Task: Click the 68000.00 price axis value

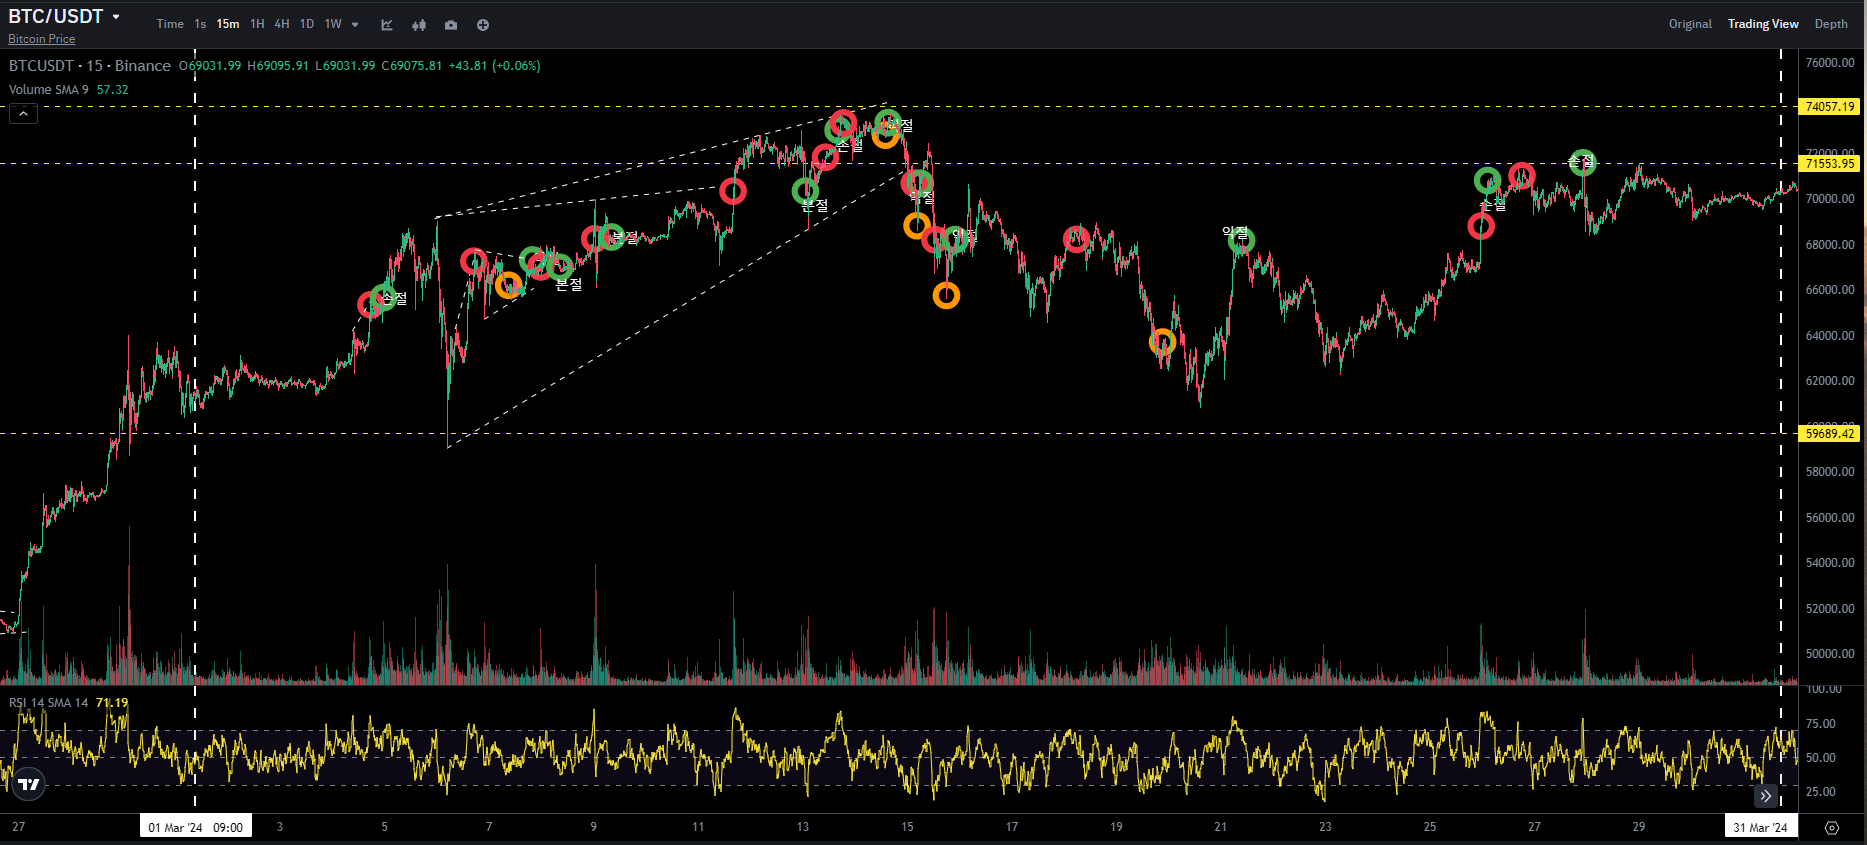Action: click(x=1830, y=245)
